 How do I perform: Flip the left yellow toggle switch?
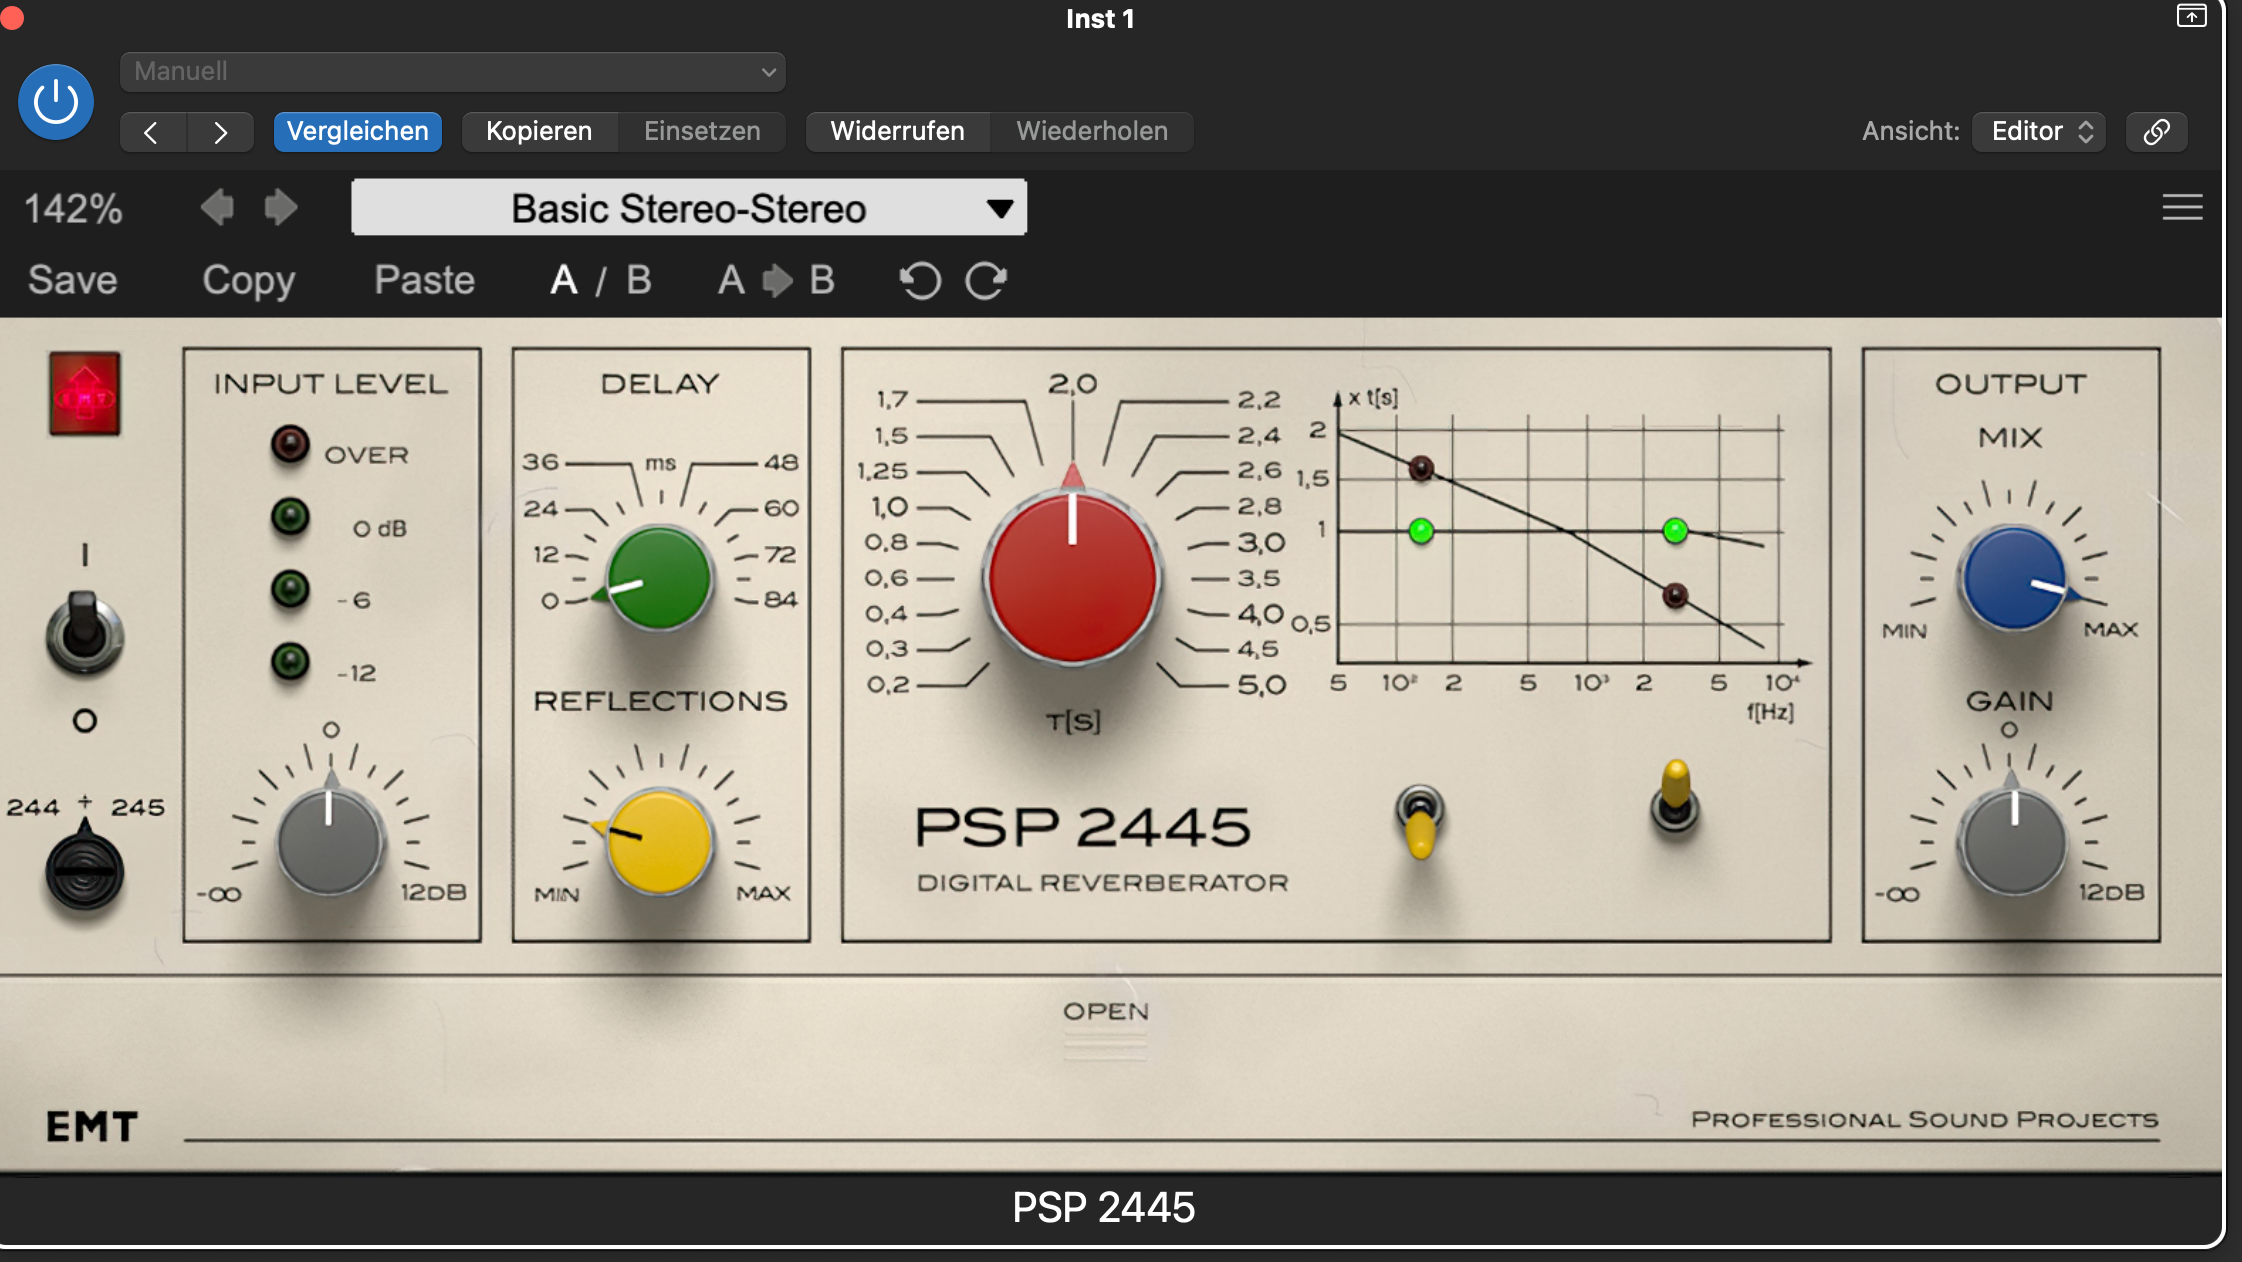pos(1420,821)
